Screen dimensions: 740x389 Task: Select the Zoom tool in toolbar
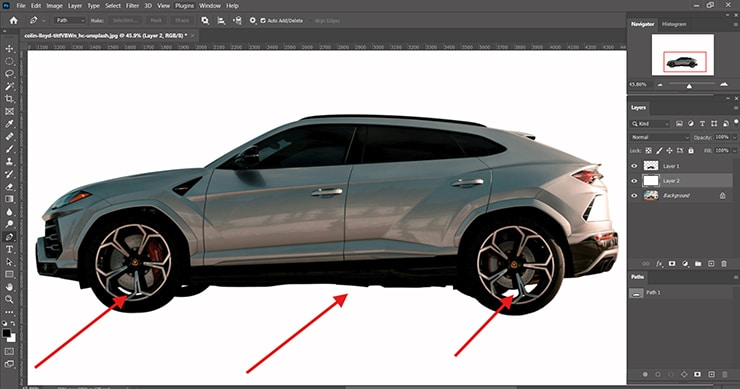pyautogui.click(x=9, y=299)
